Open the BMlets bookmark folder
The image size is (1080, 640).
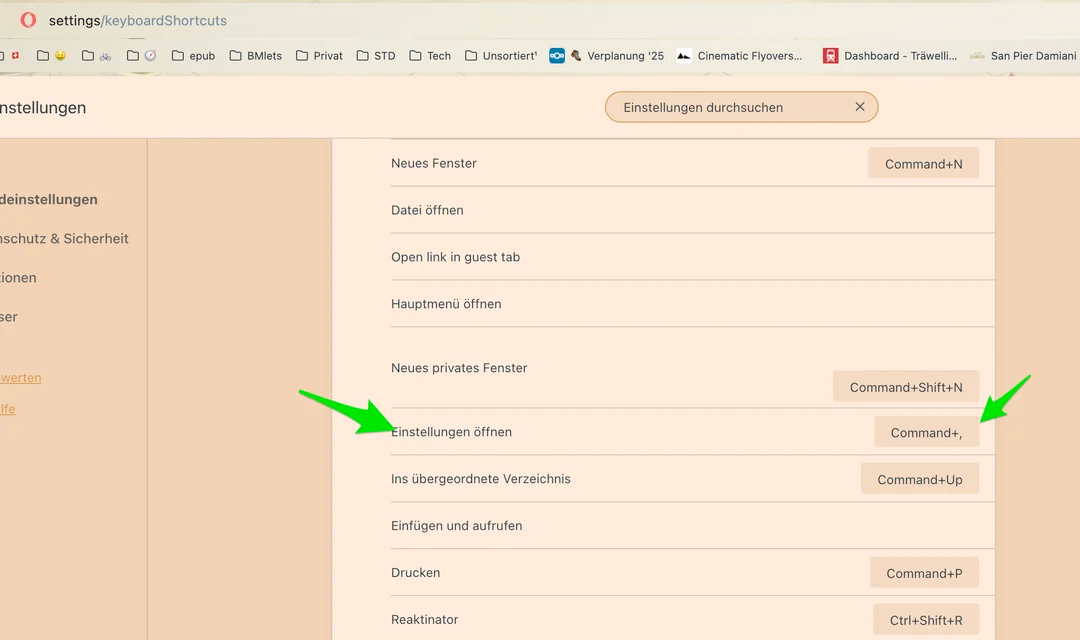(x=255, y=56)
